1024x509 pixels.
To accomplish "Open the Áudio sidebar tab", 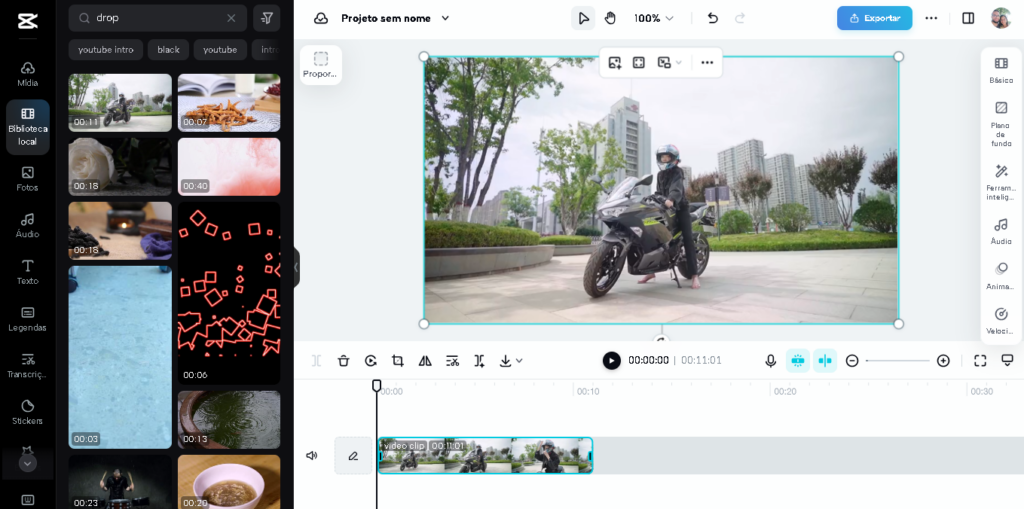I will pyautogui.click(x=27, y=225).
